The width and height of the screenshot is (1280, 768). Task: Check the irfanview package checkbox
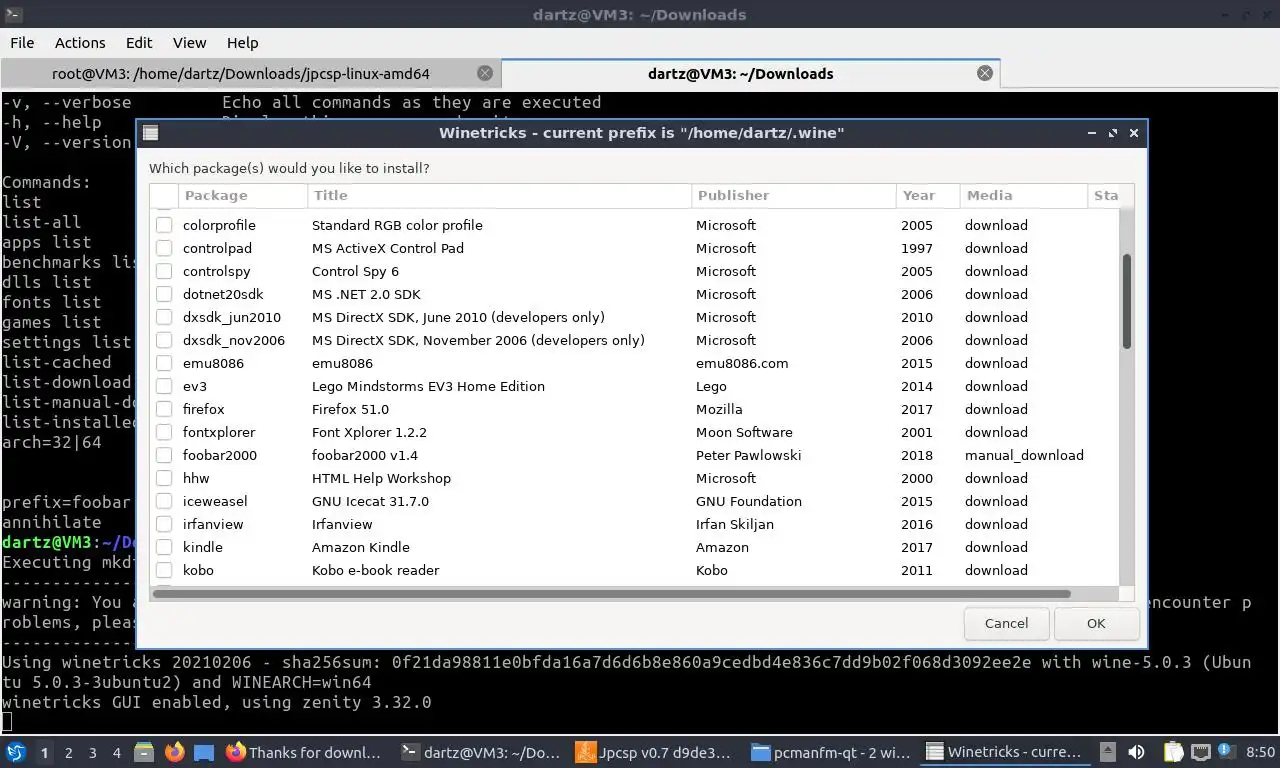(x=164, y=524)
